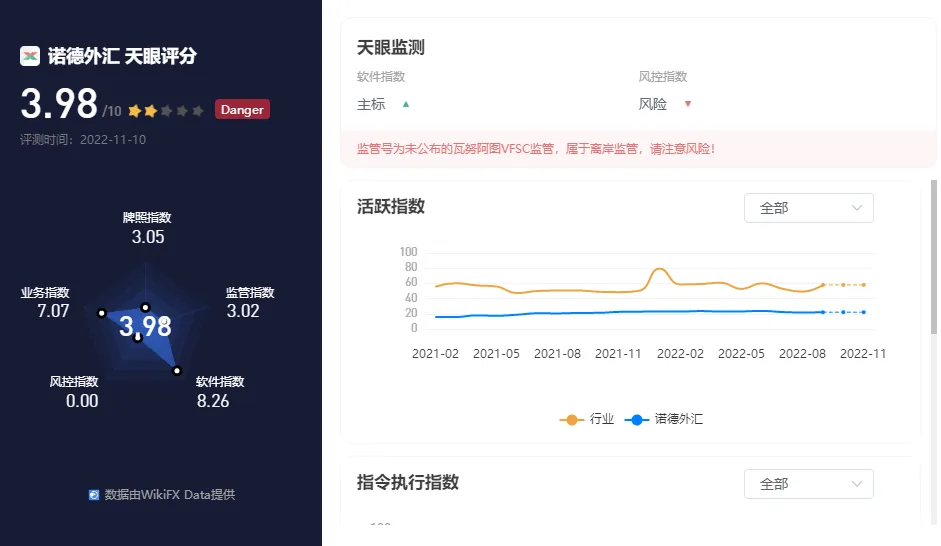The width and height of the screenshot is (941, 546).
Task: Click the 2022-11 axis label
Action: click(x=863, y=354)
